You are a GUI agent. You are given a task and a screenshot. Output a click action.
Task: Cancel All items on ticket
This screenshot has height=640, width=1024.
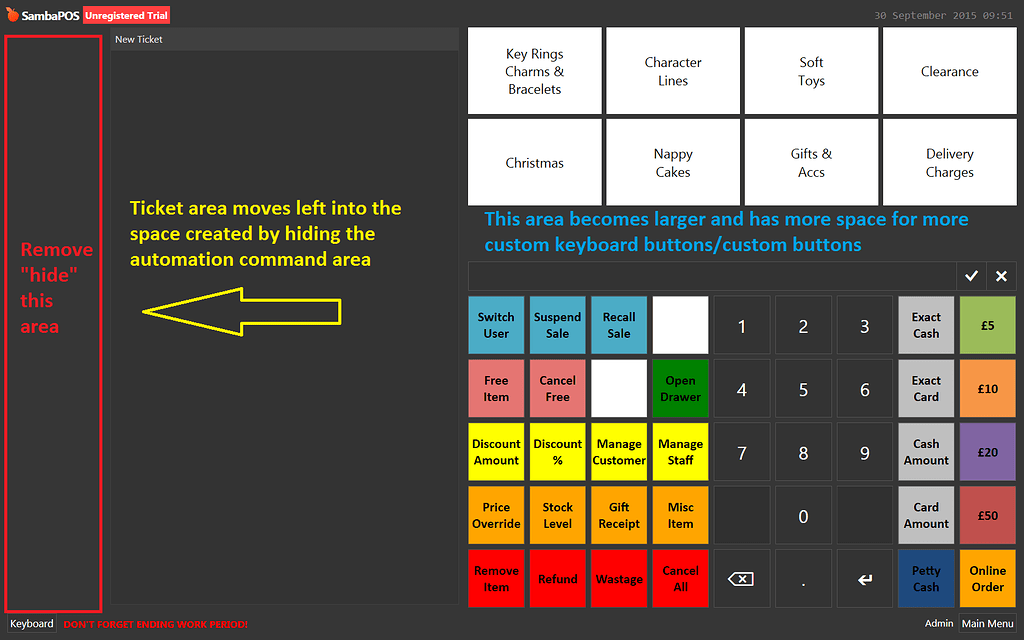pos(680,578)
